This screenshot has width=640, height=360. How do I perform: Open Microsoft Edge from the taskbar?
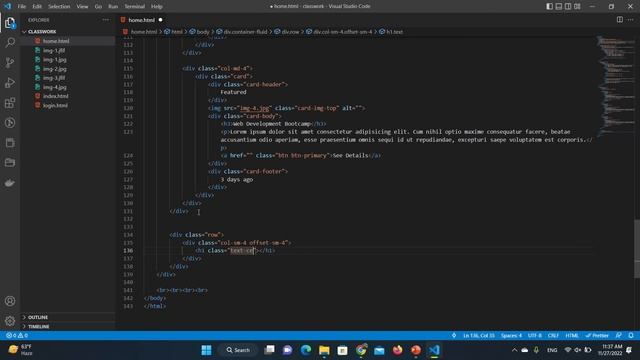306,350
